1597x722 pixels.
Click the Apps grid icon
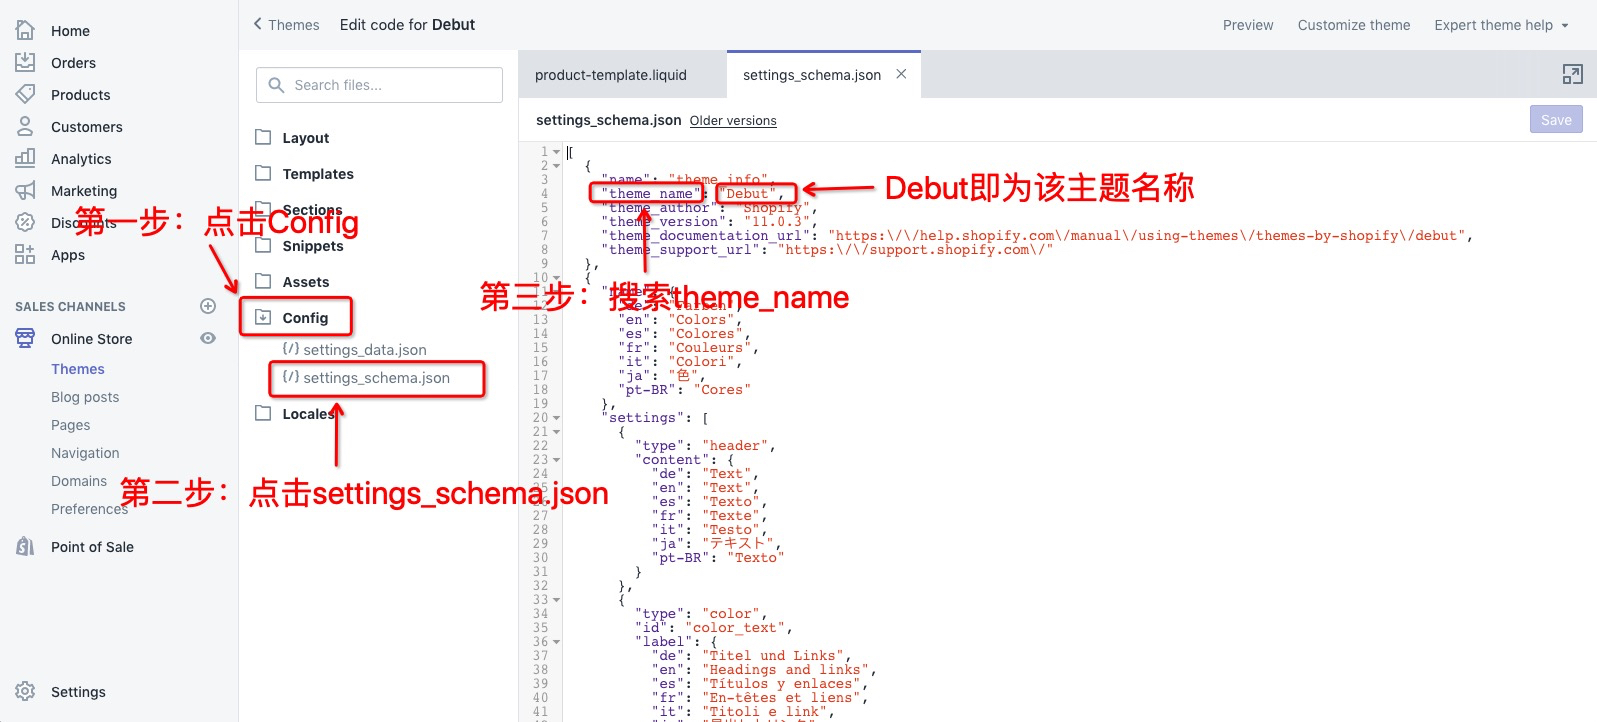25,254
